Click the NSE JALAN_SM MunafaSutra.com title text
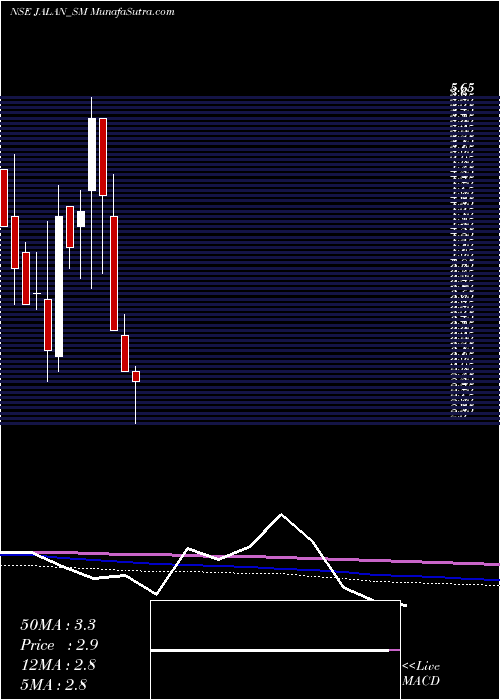Screen dimensions: 500x700 [92, 12]
